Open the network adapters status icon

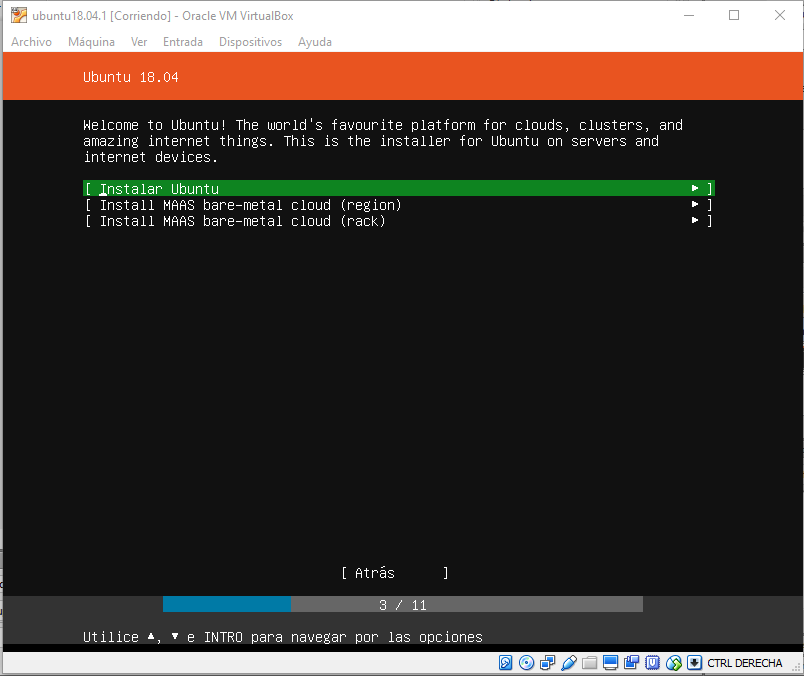[547, 663]
